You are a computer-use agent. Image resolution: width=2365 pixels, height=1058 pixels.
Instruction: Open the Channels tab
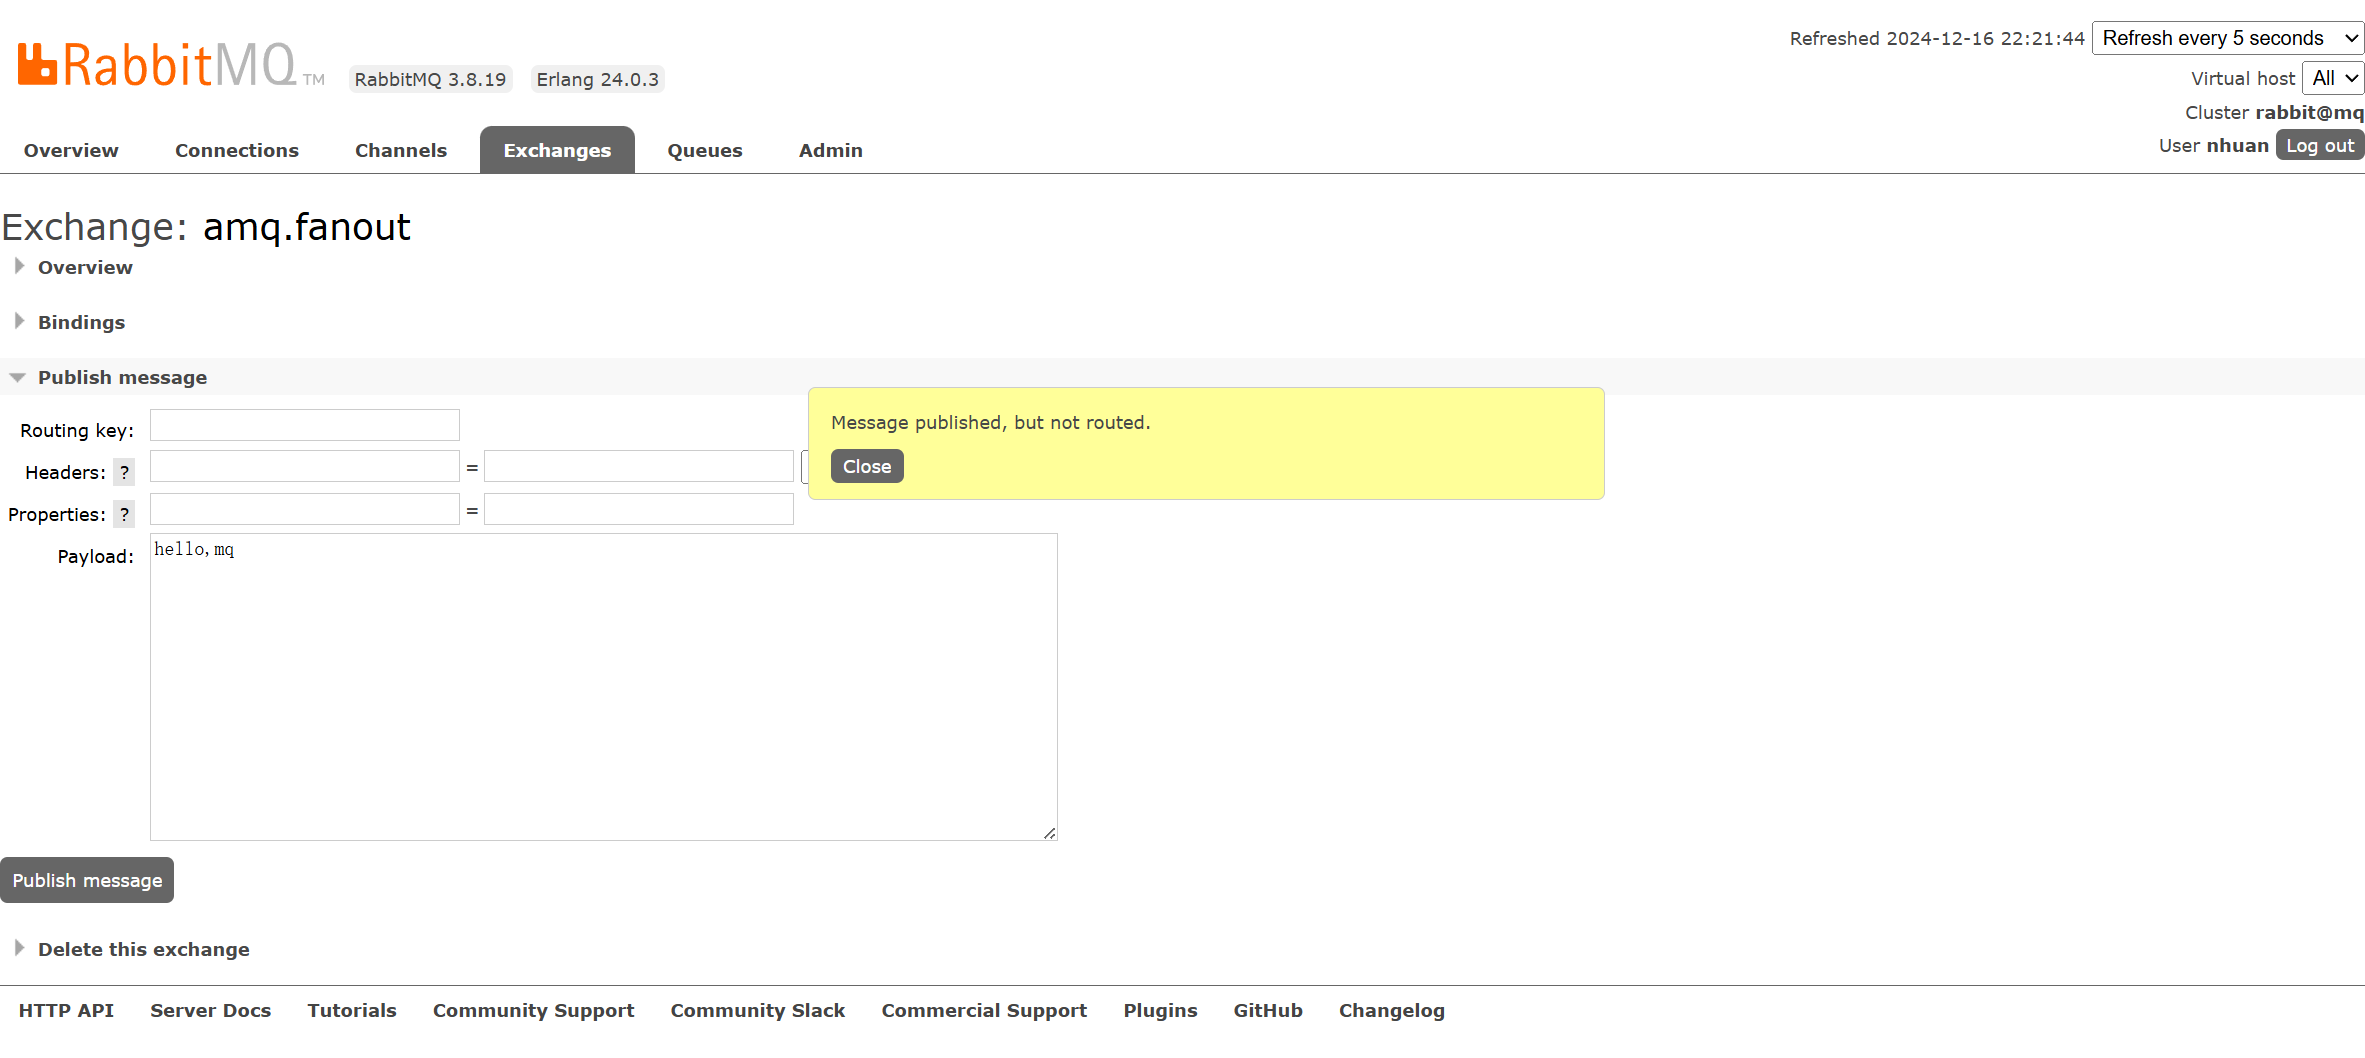(401, 150)
